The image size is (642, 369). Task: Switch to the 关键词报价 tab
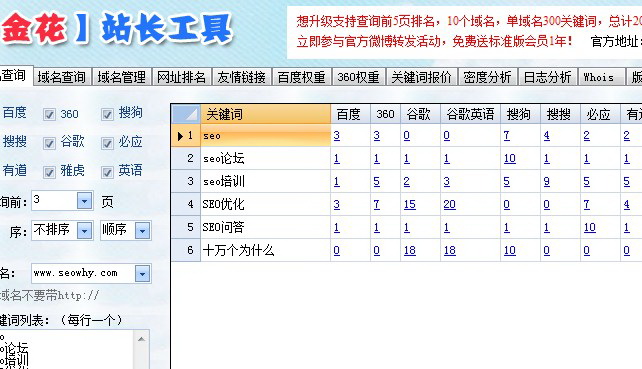pos(422,77)
